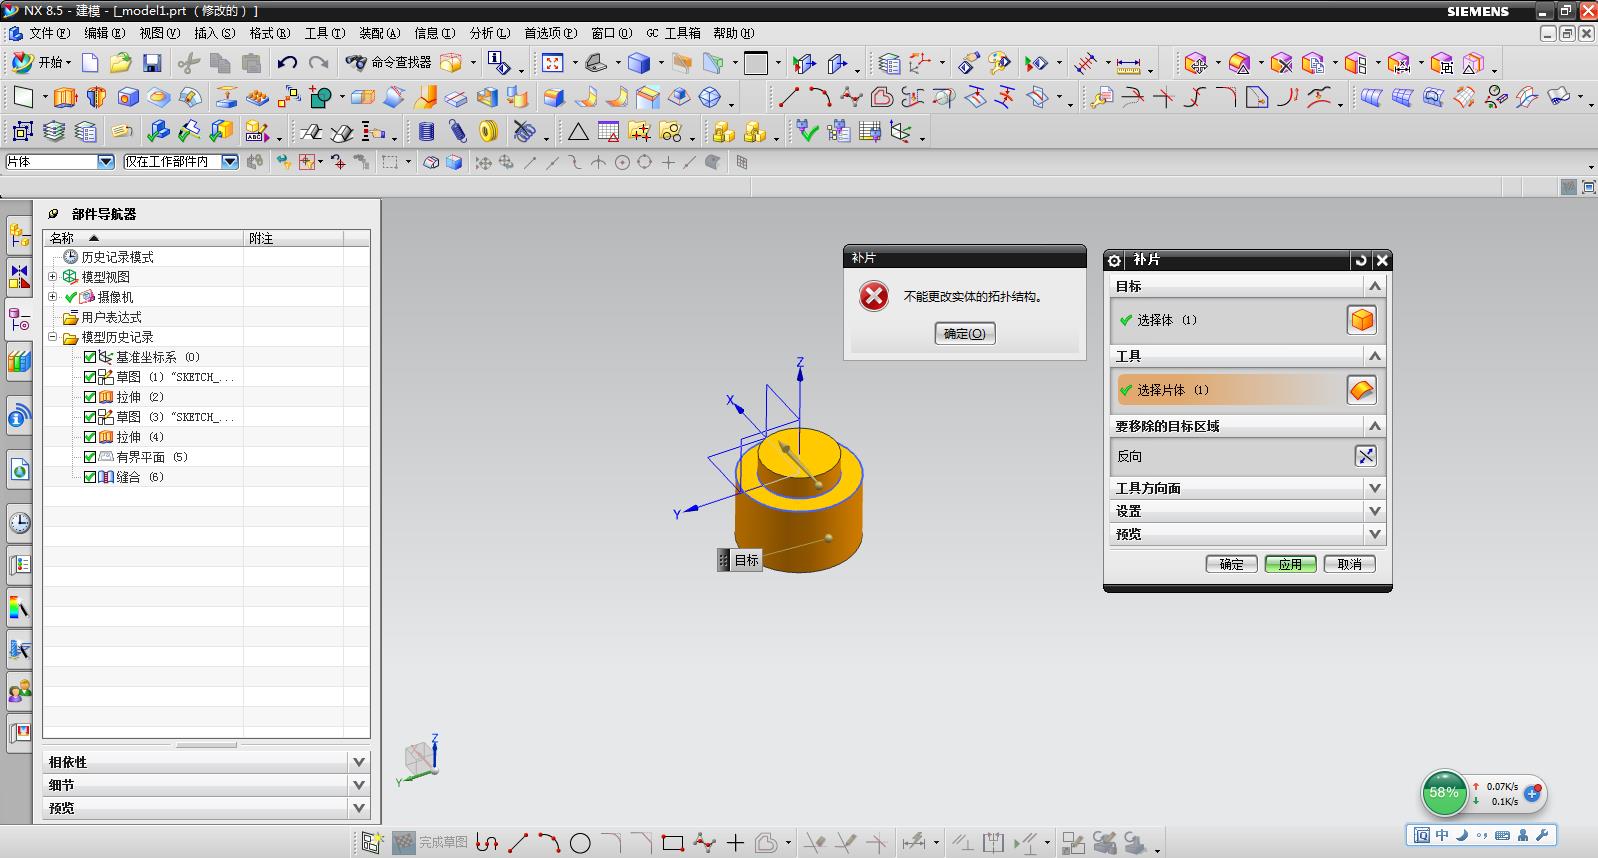Uncheck the 有界平面 (5) feature checkbox

[90, 457]
